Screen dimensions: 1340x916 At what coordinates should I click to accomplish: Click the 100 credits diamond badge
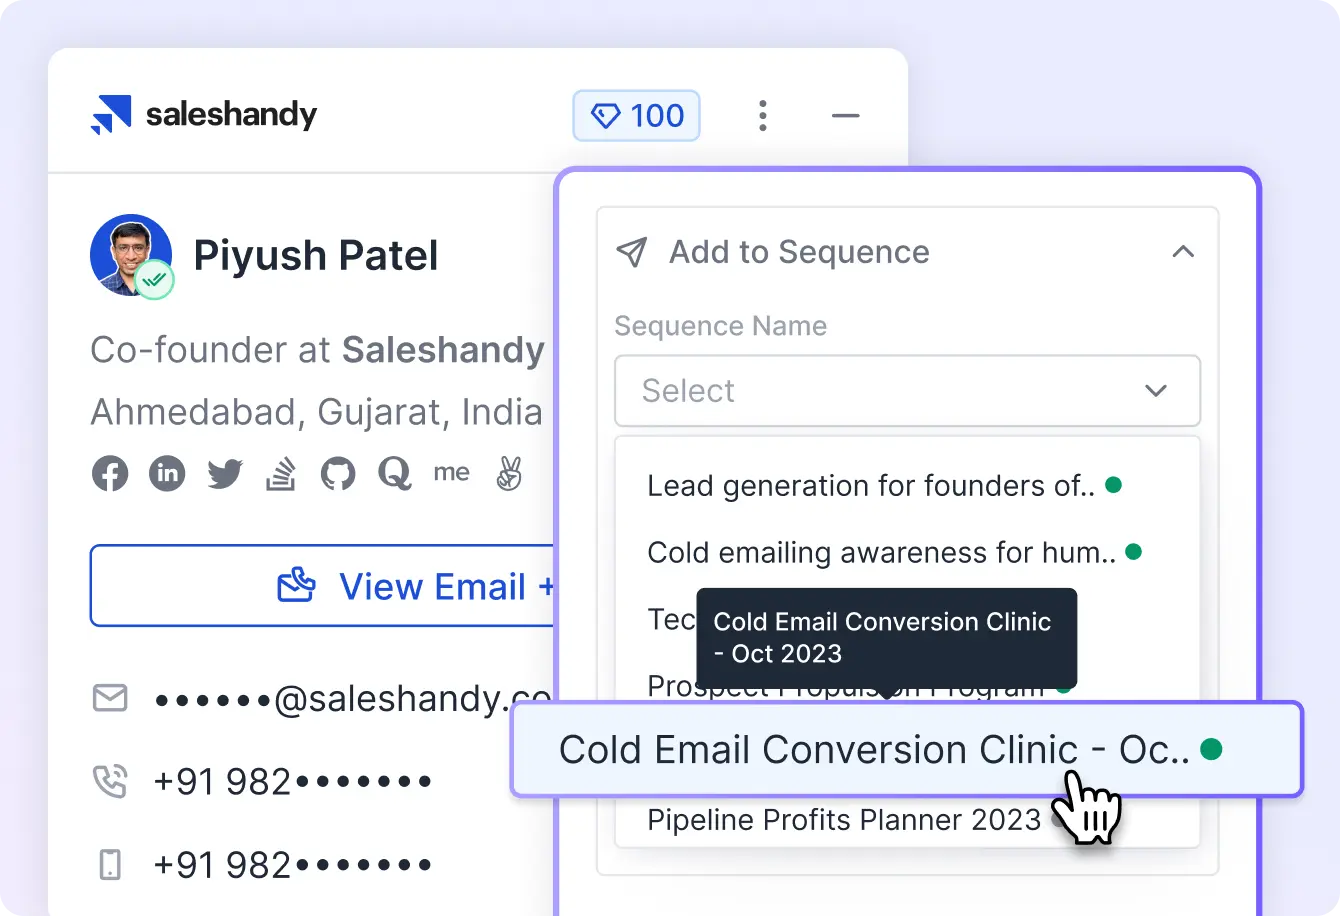point(636,116)
